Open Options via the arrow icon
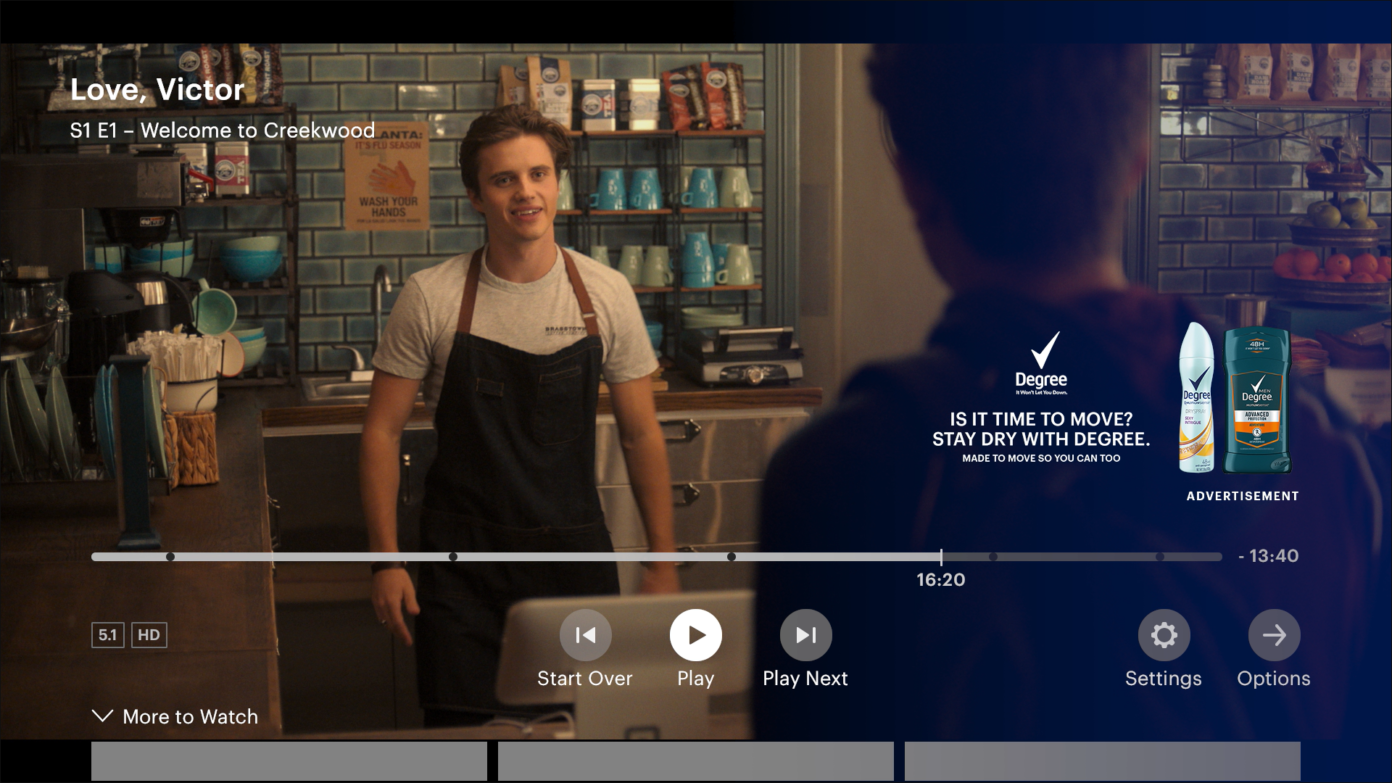This screenshot has height=783, width=1392. [x=1273, y=635]
